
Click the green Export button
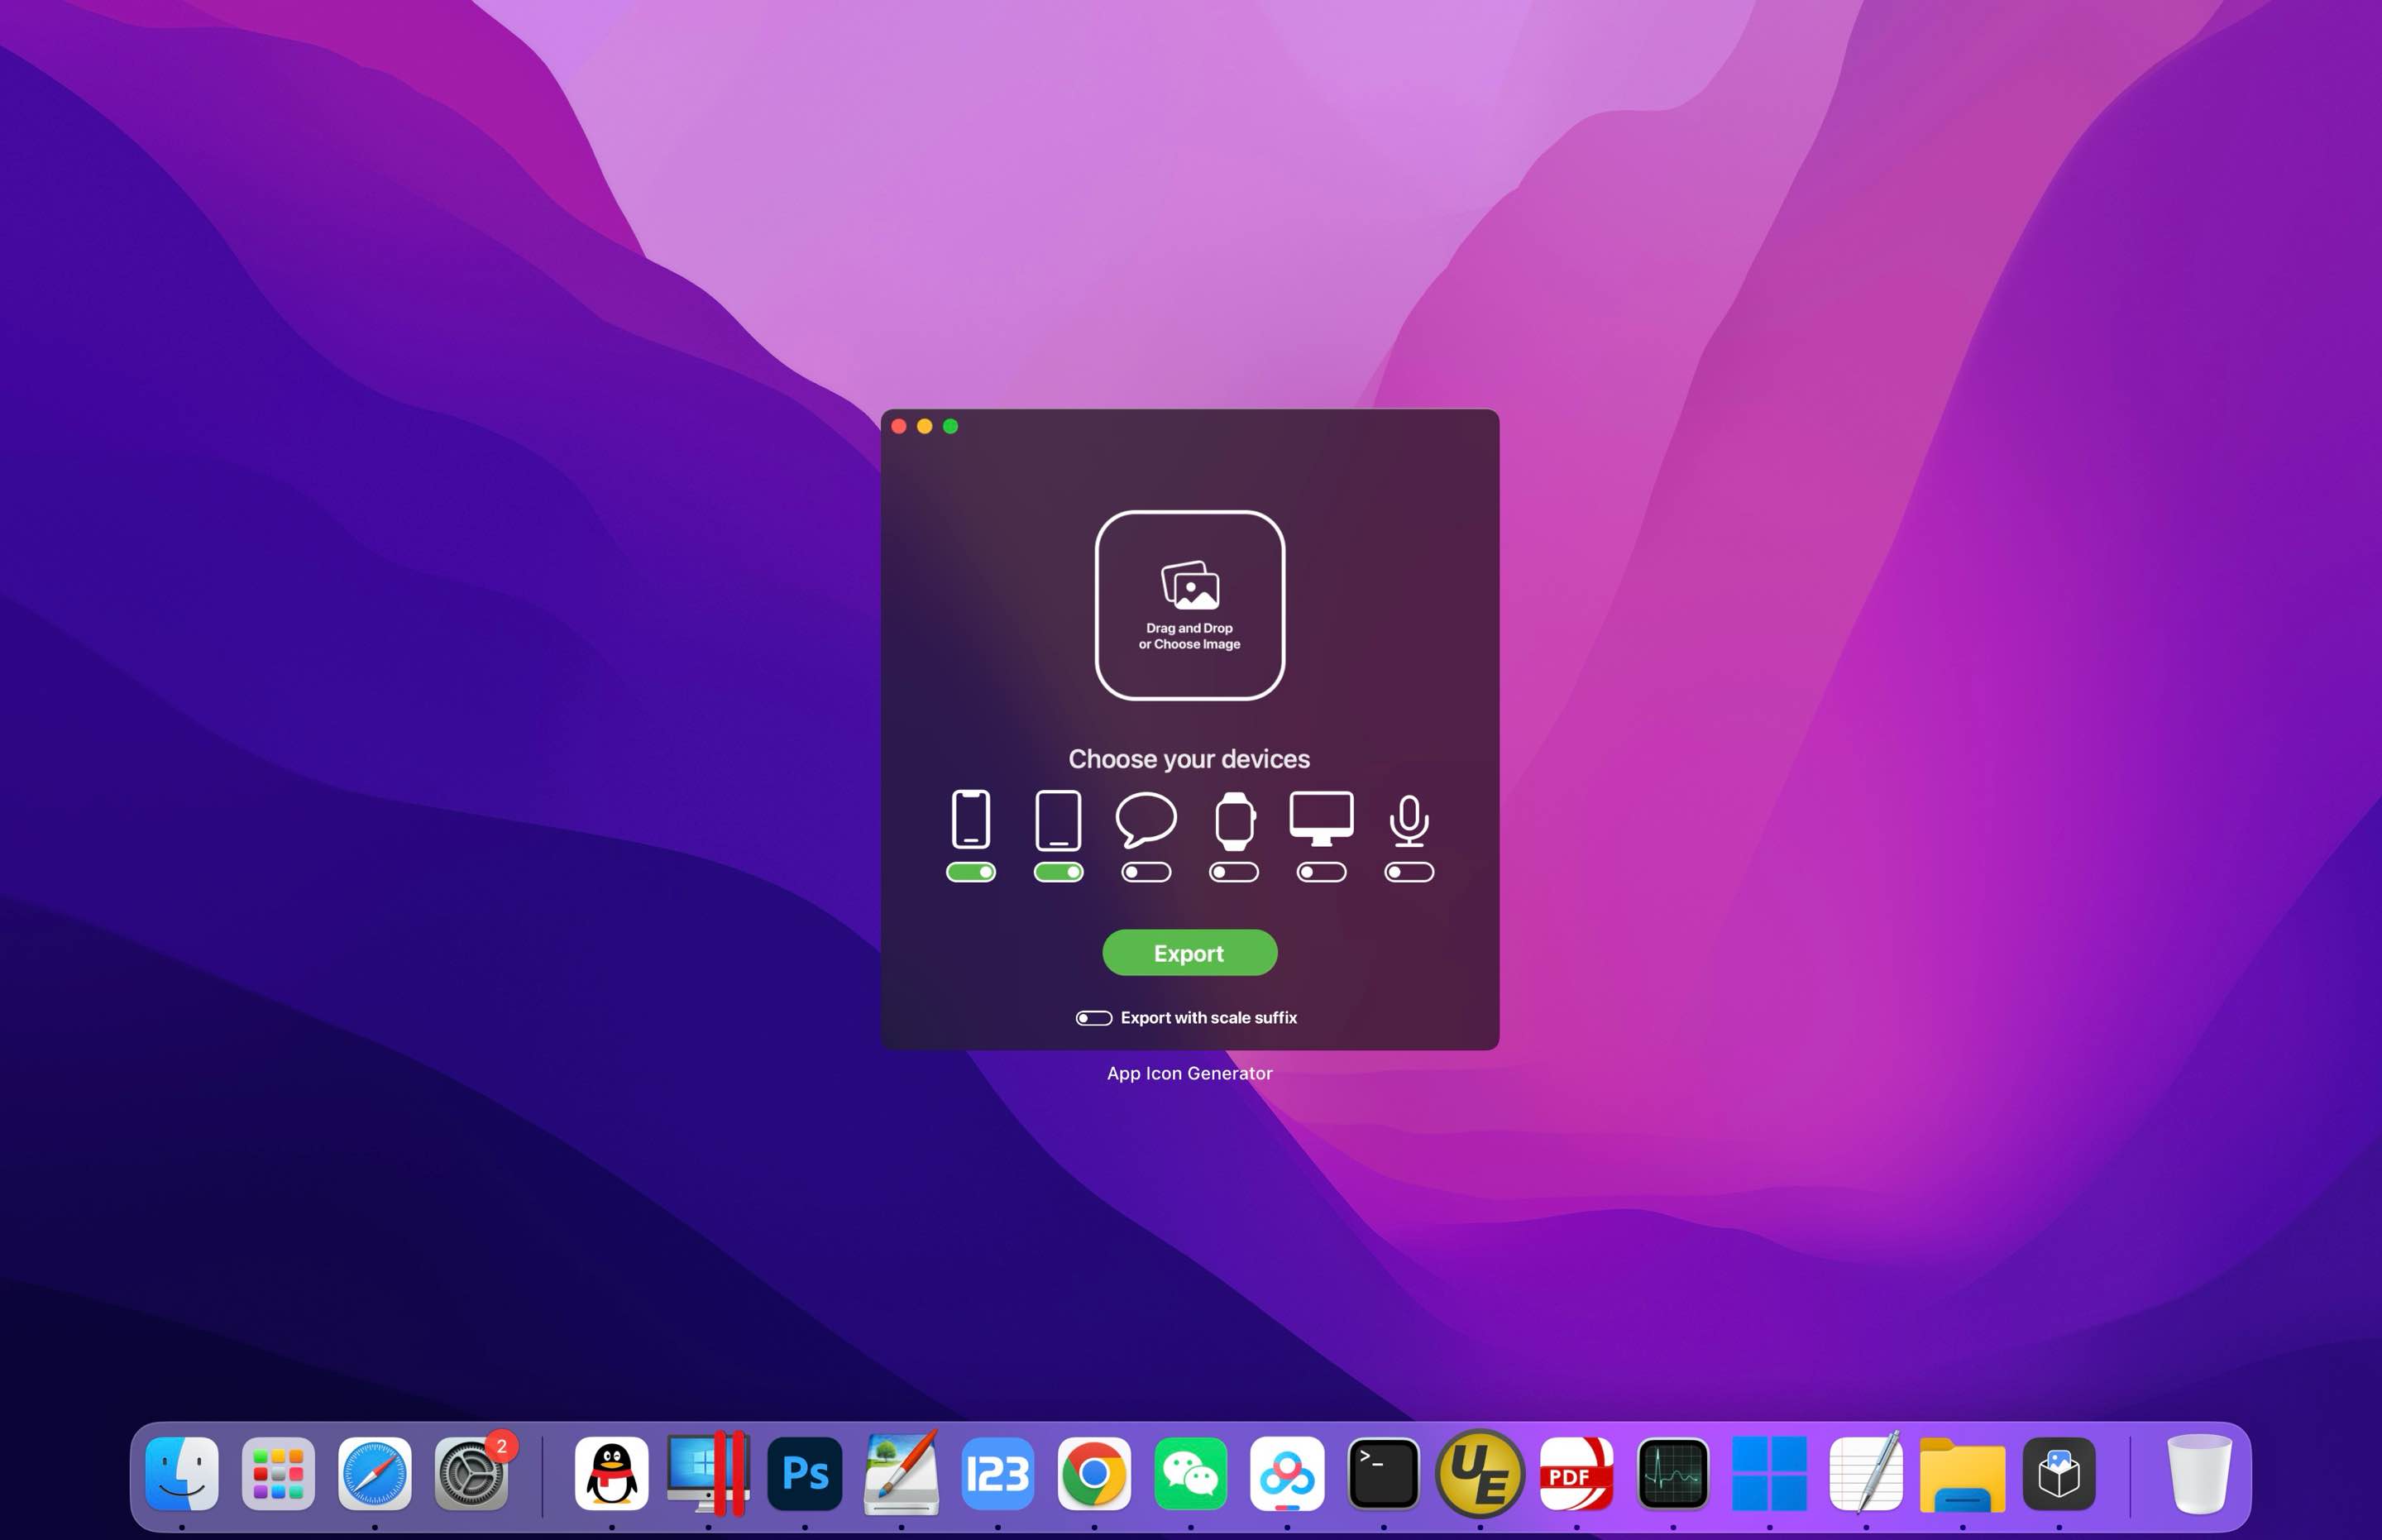coord(1189,951)
